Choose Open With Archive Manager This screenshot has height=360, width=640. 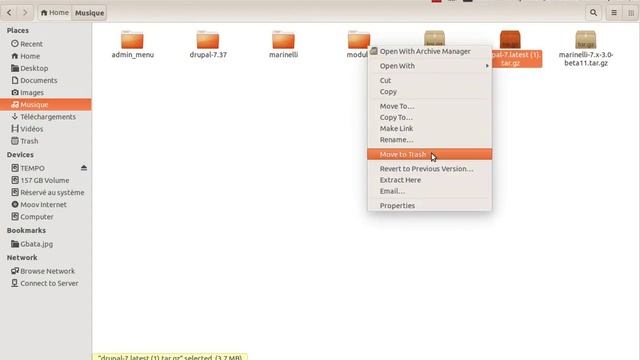coord(429,51)
